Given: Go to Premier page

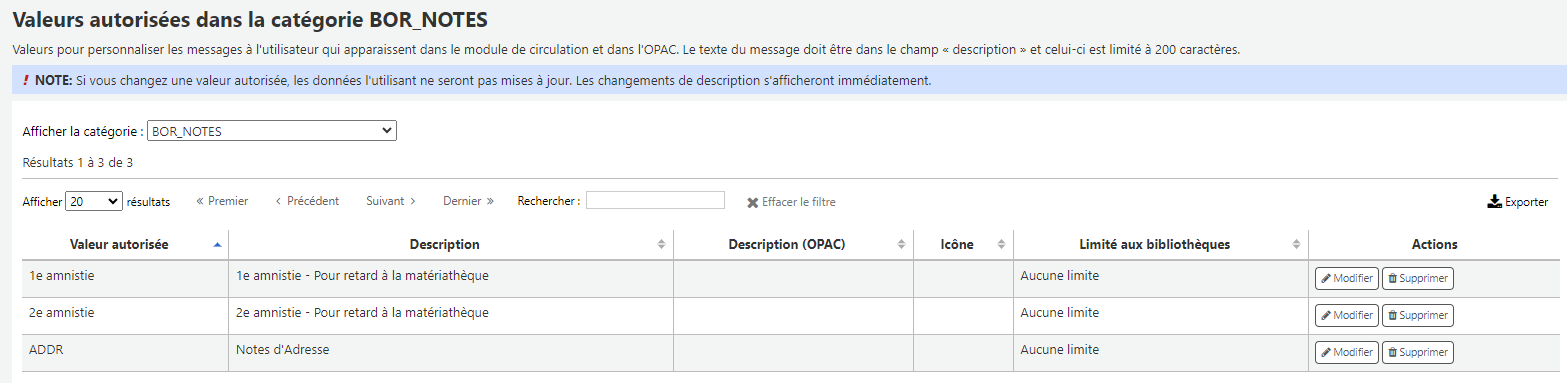Looking at the screenshot, I should click(222, 201).
